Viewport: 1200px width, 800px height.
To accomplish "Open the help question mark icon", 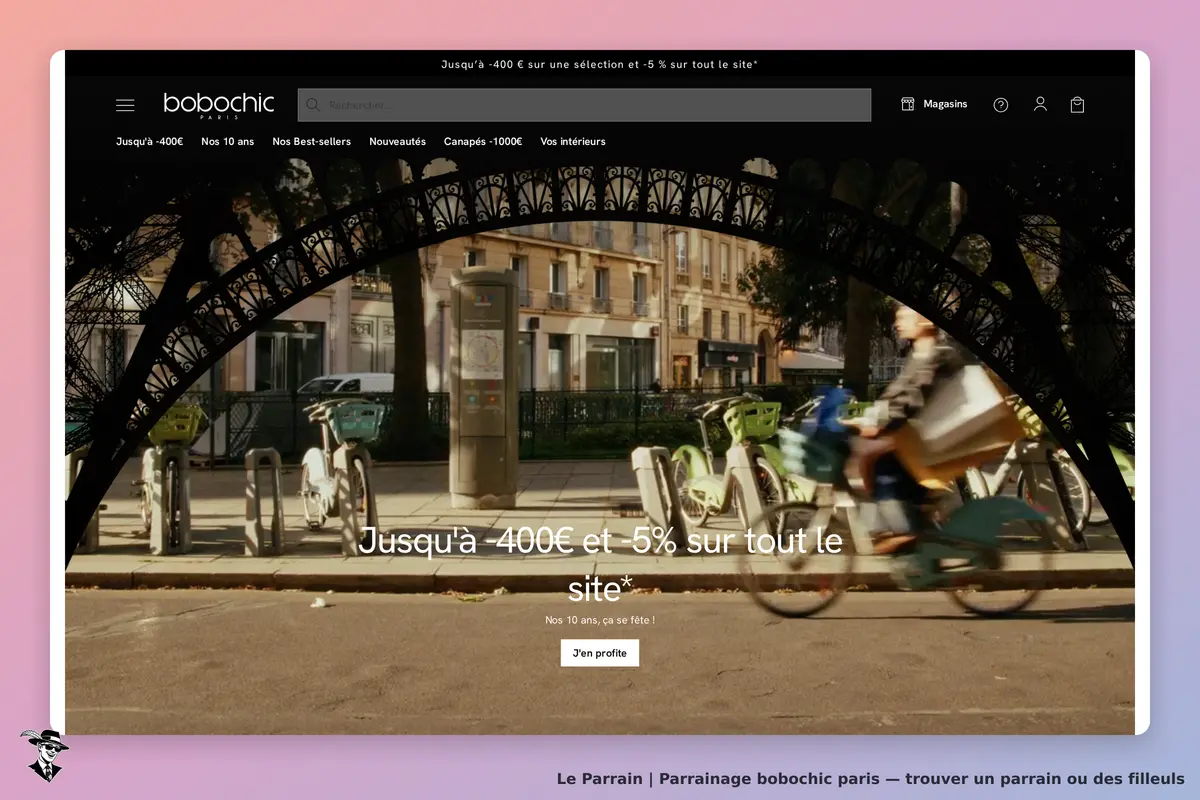I will tap(1001, 105).
